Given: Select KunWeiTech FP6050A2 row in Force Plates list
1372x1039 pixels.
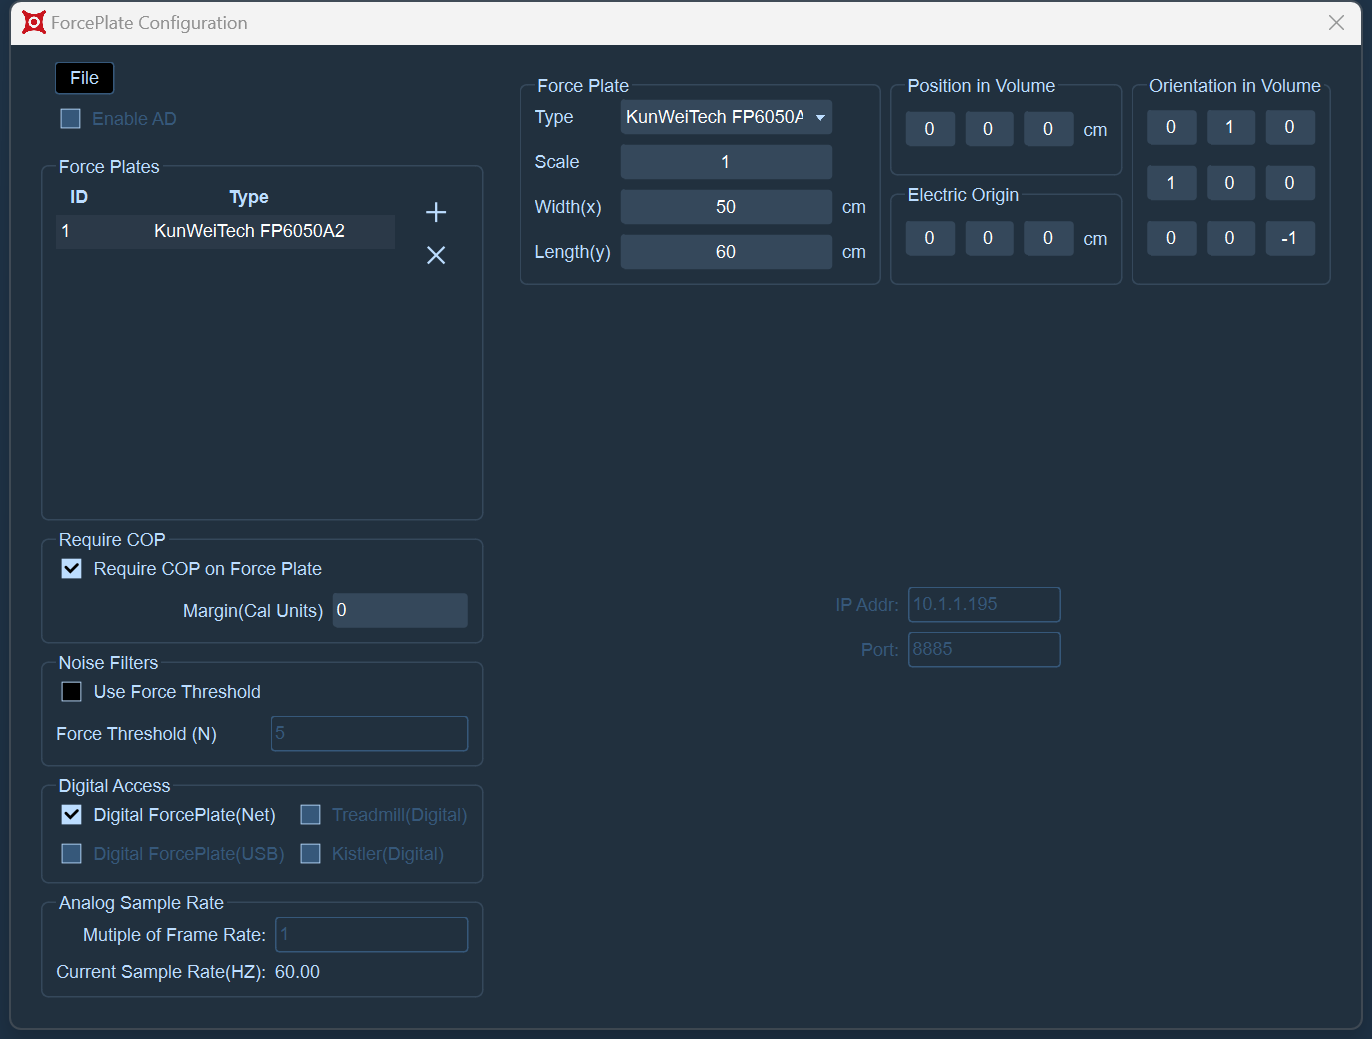Looking at the screenshot, I should click(x=226, y=231).
